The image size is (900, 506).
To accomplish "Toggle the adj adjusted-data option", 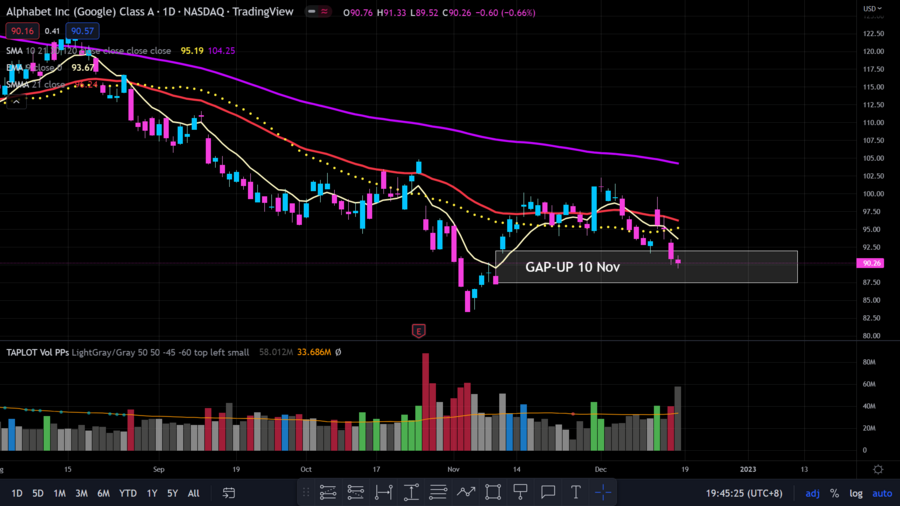I will pyautogui.click(x=812, y=493).
